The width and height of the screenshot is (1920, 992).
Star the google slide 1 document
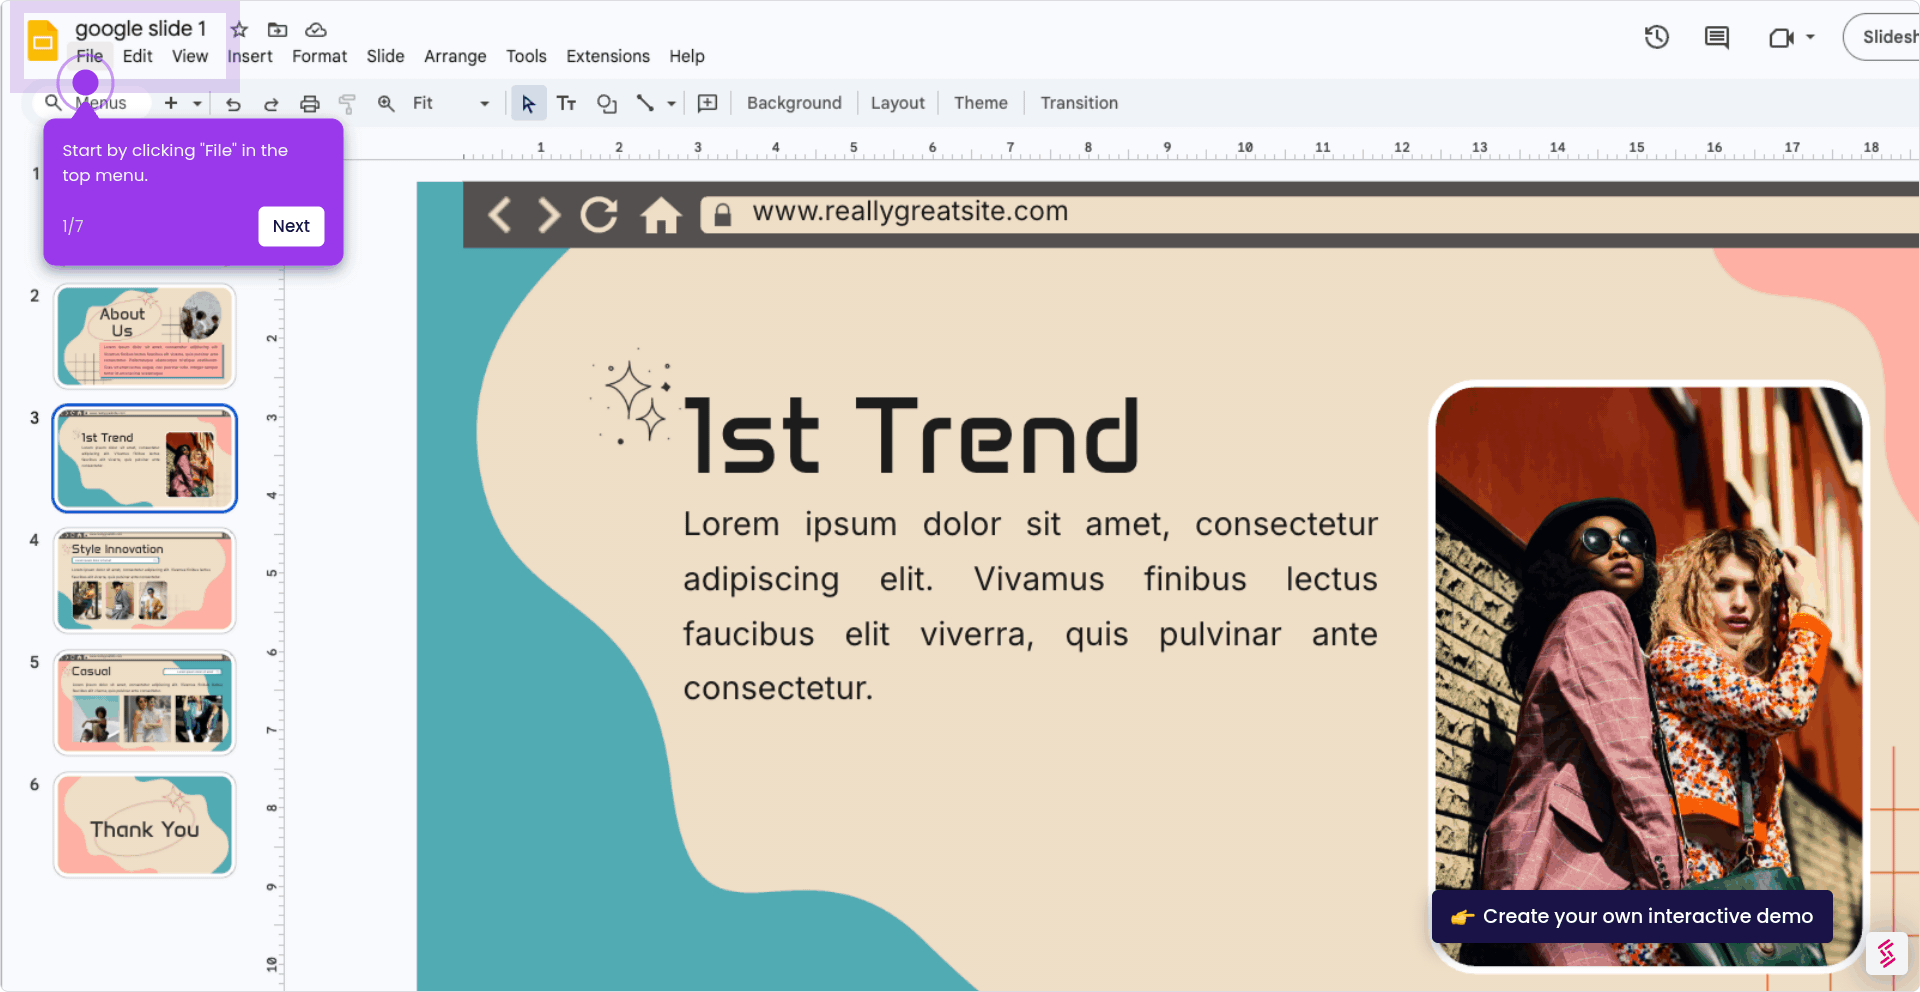coord(239,30)
